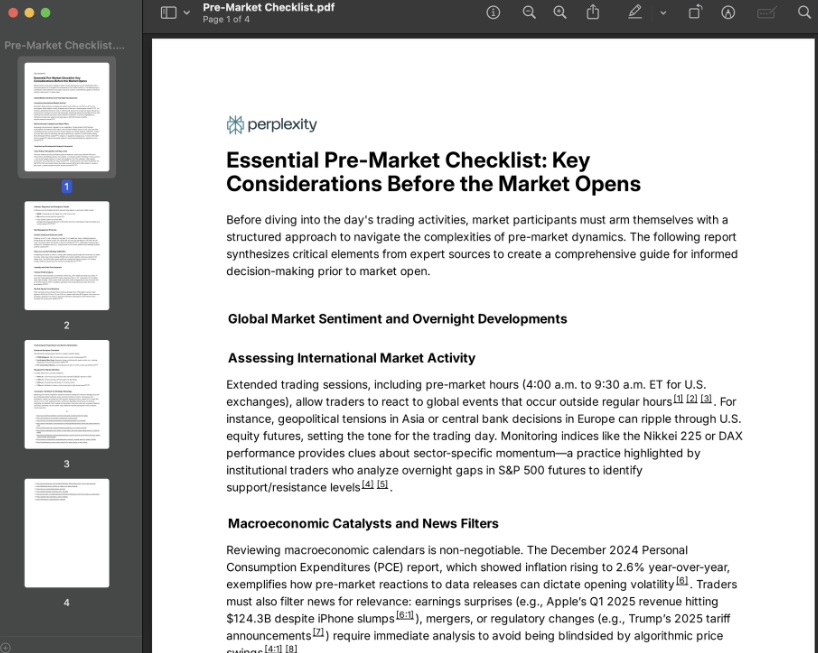Screen dimensions: 818x653
Task: Select the page 2 thumbnail
Action: (67, 255)
